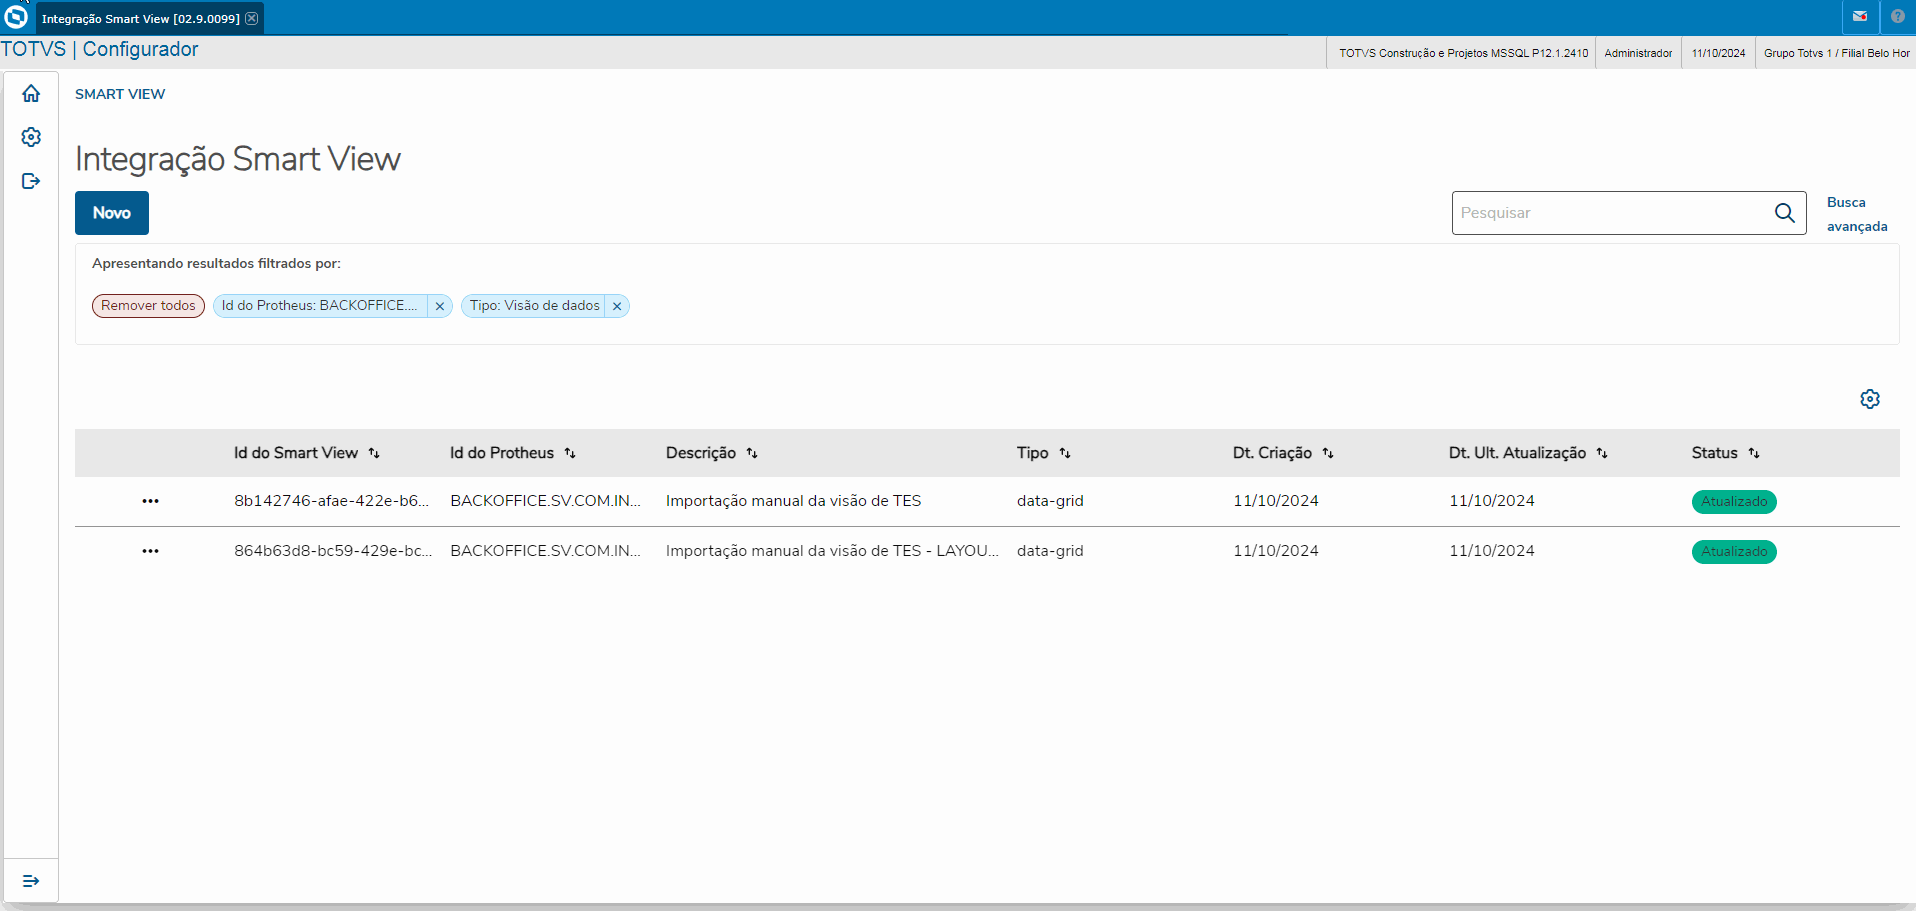Sort by Id do Smart View column

click(x=374, y=453)
